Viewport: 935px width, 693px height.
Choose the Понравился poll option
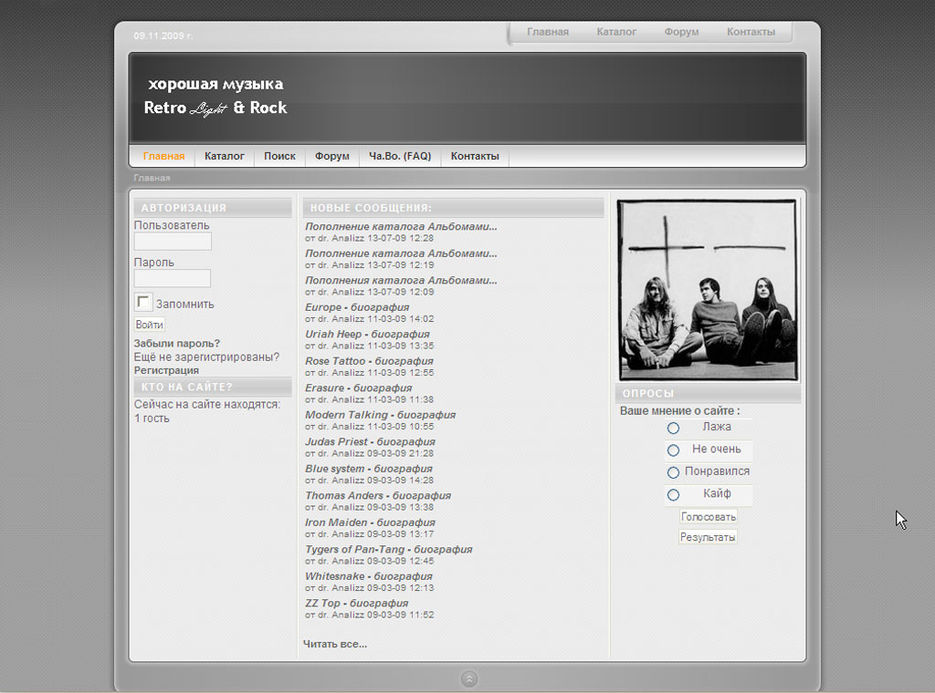pyautogui.click(x=673, y=472)
